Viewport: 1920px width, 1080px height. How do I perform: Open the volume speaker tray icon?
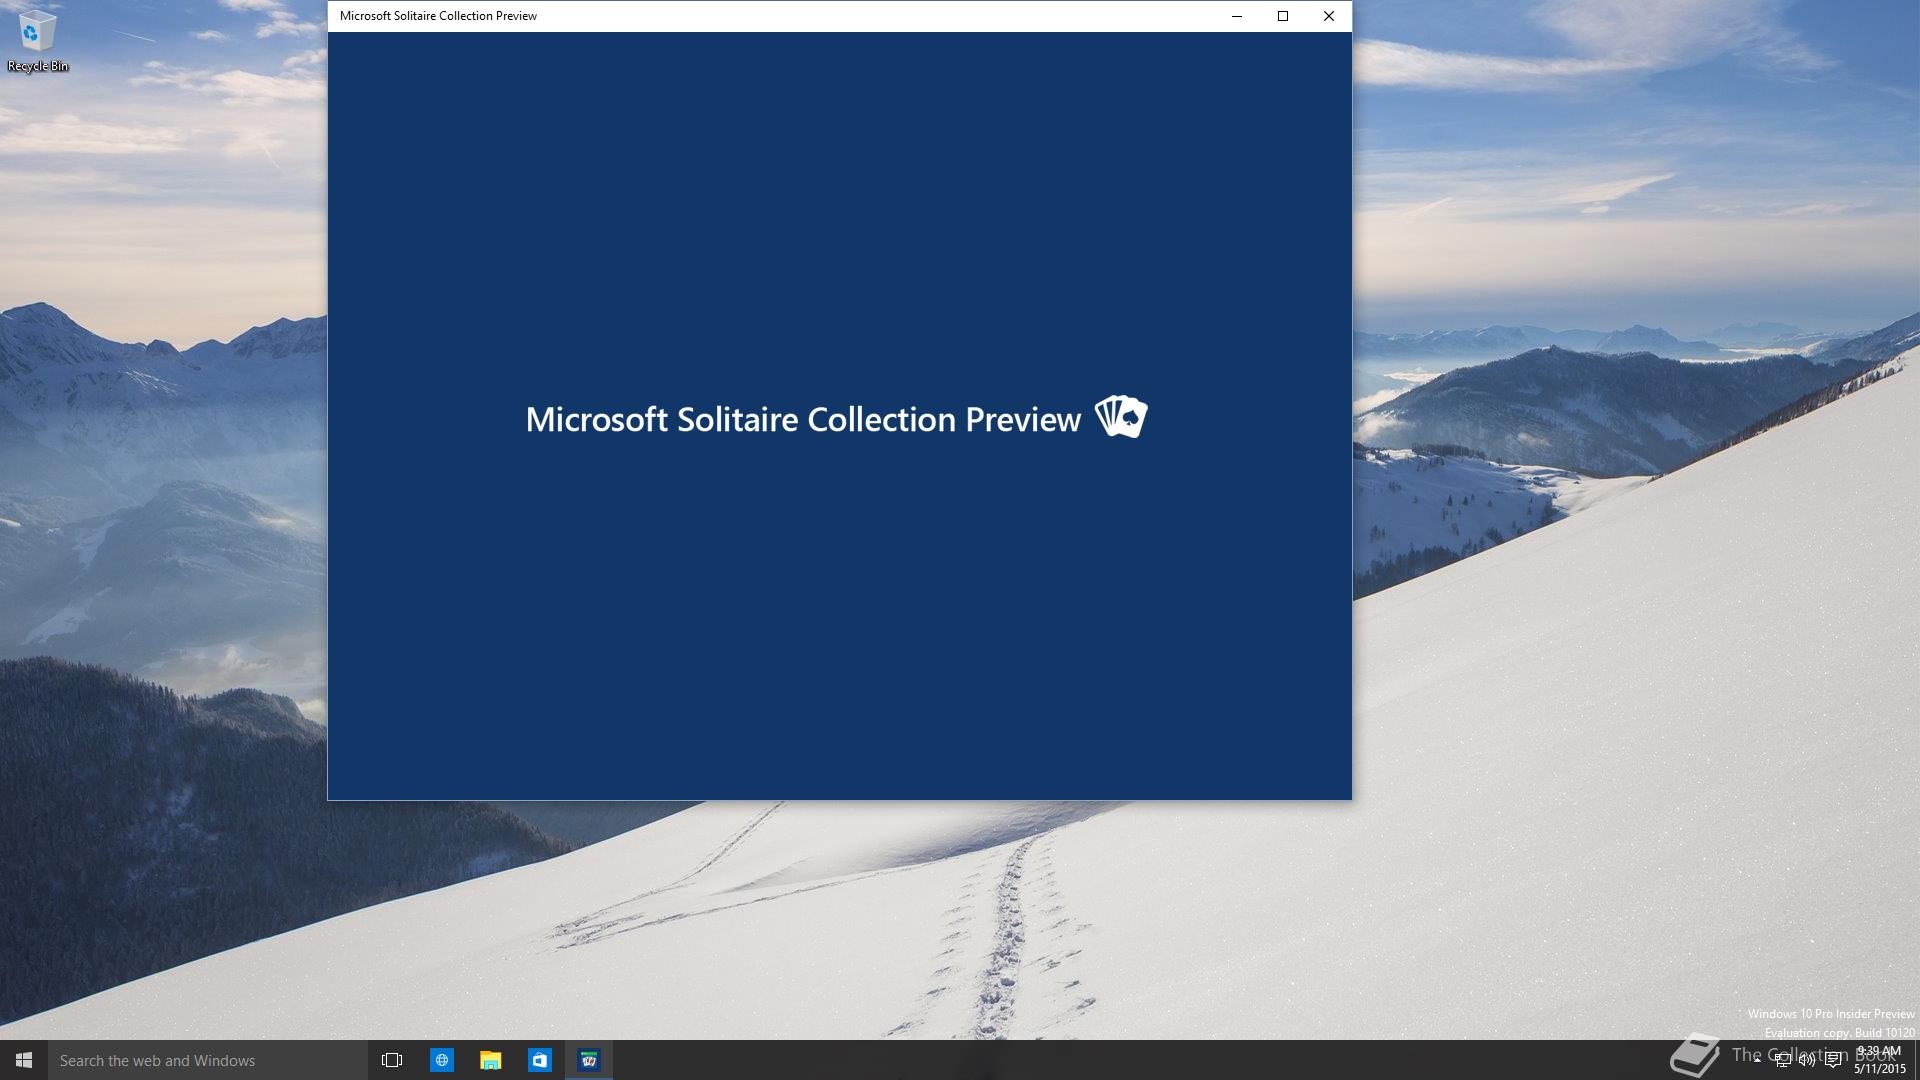(1807, 1061)
